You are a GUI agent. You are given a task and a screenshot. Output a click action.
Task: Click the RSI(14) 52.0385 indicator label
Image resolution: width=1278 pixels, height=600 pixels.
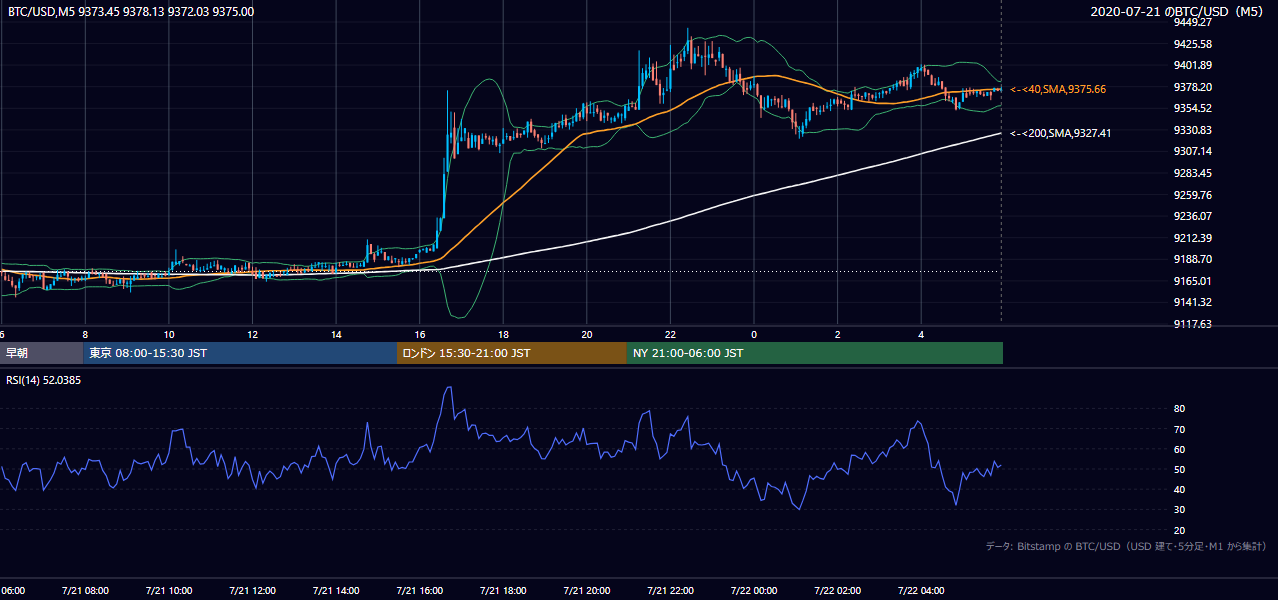pos(43,380)
